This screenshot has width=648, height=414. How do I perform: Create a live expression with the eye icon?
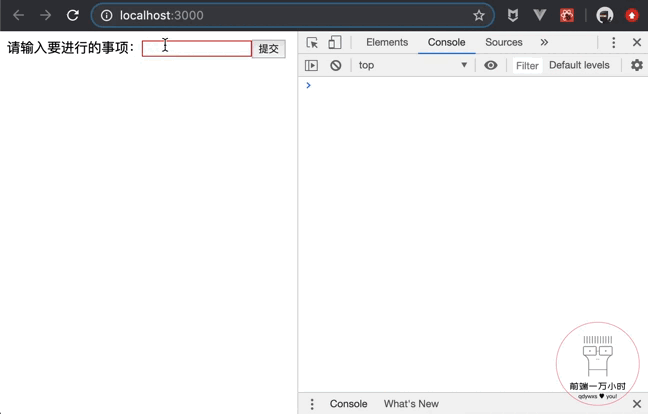(x=491, y=65)
